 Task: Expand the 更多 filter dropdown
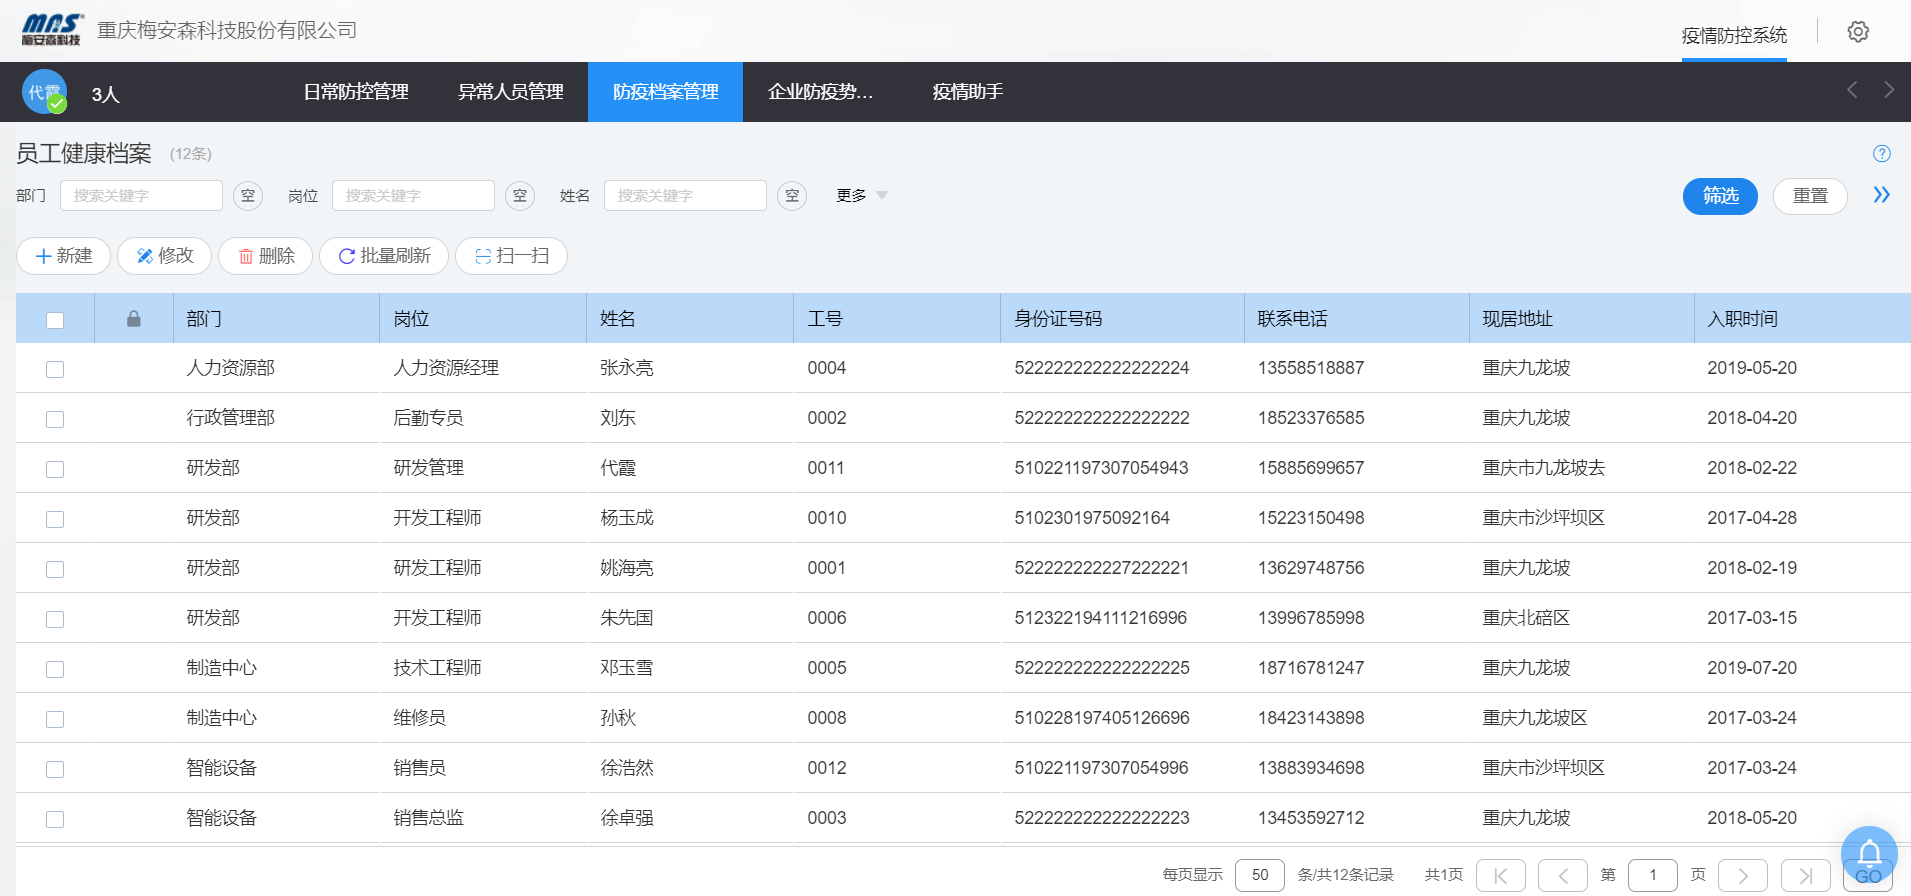point(862,196)
